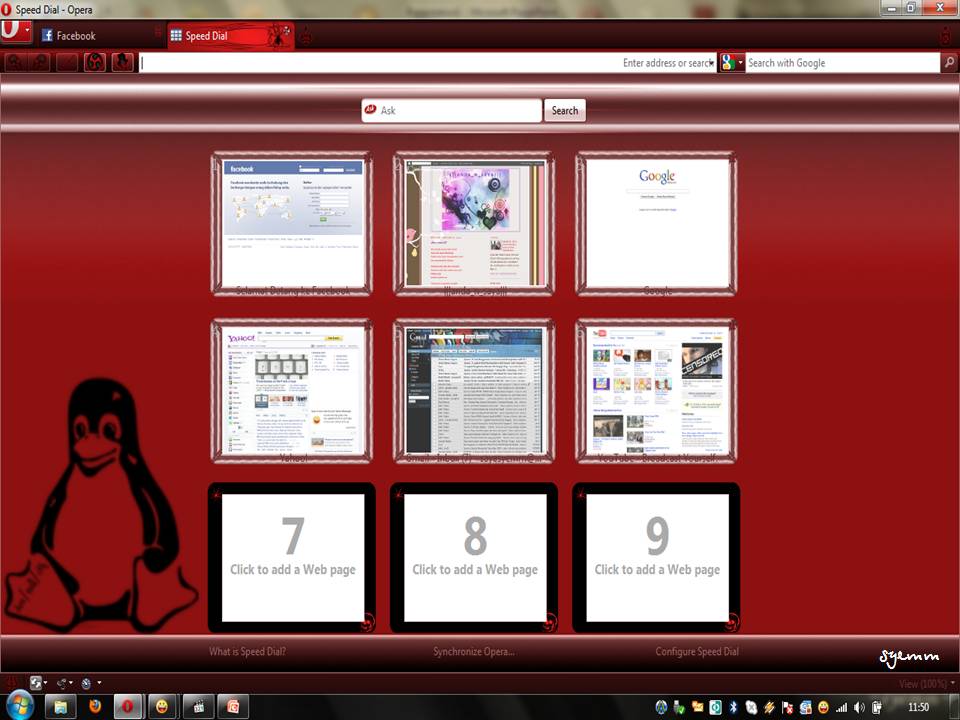The image size is (960, 720).
Task: Open the YouTube speed dial thumbnail
Action: (656, 391)
